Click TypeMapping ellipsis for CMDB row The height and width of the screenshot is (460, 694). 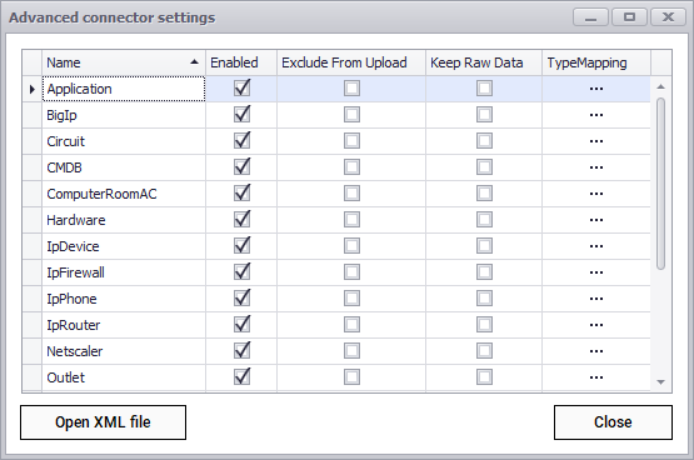pos(596,168)
